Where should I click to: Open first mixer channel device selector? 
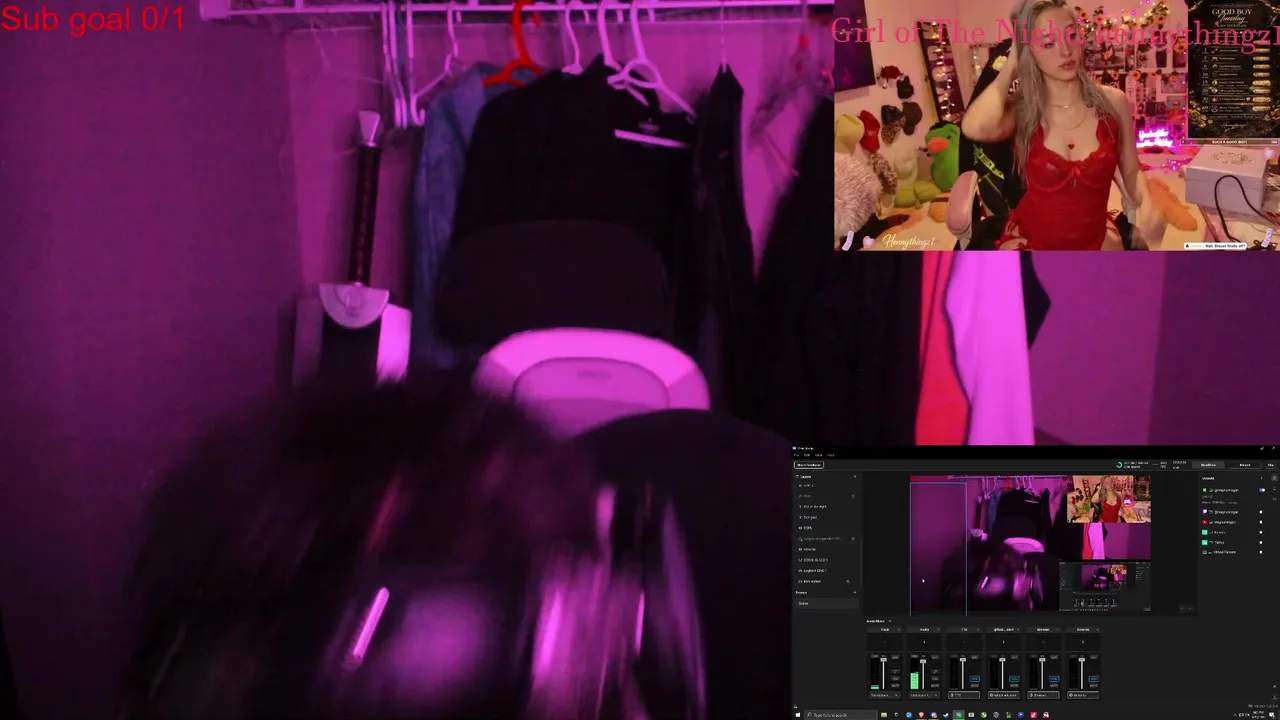tap(884, 695)
